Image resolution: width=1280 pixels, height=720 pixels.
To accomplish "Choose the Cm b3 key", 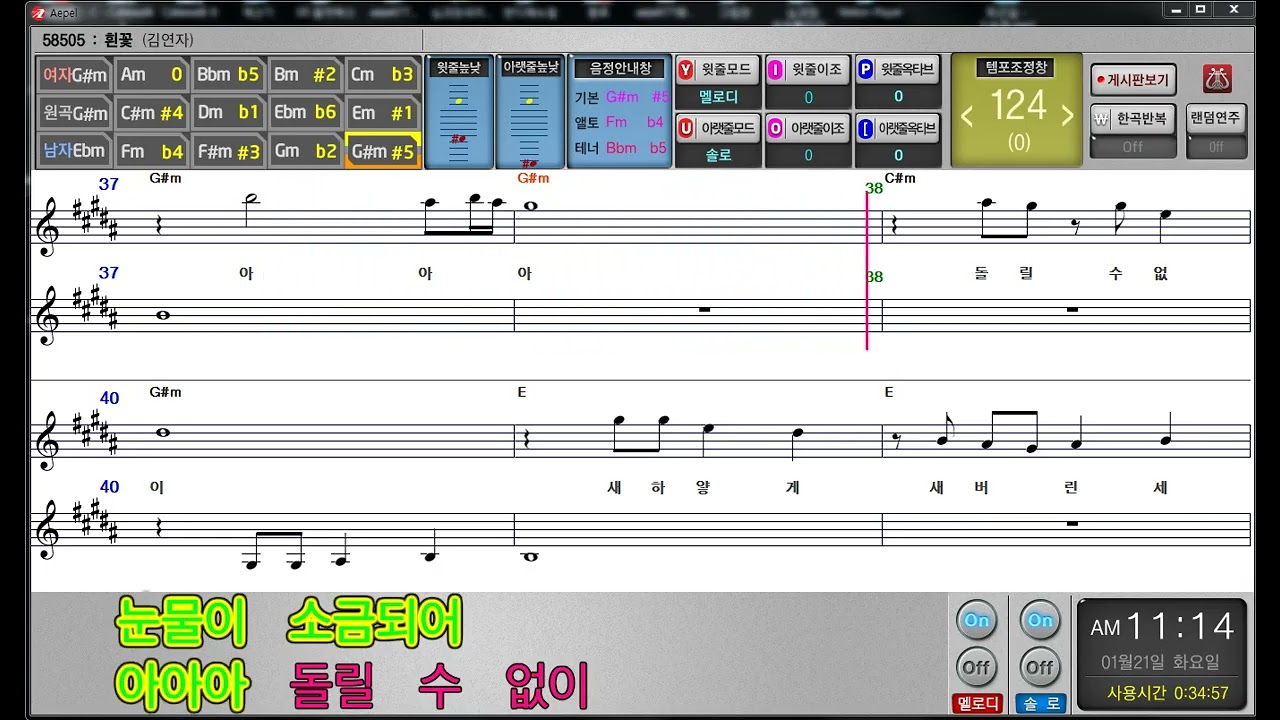I will [382, 75].
